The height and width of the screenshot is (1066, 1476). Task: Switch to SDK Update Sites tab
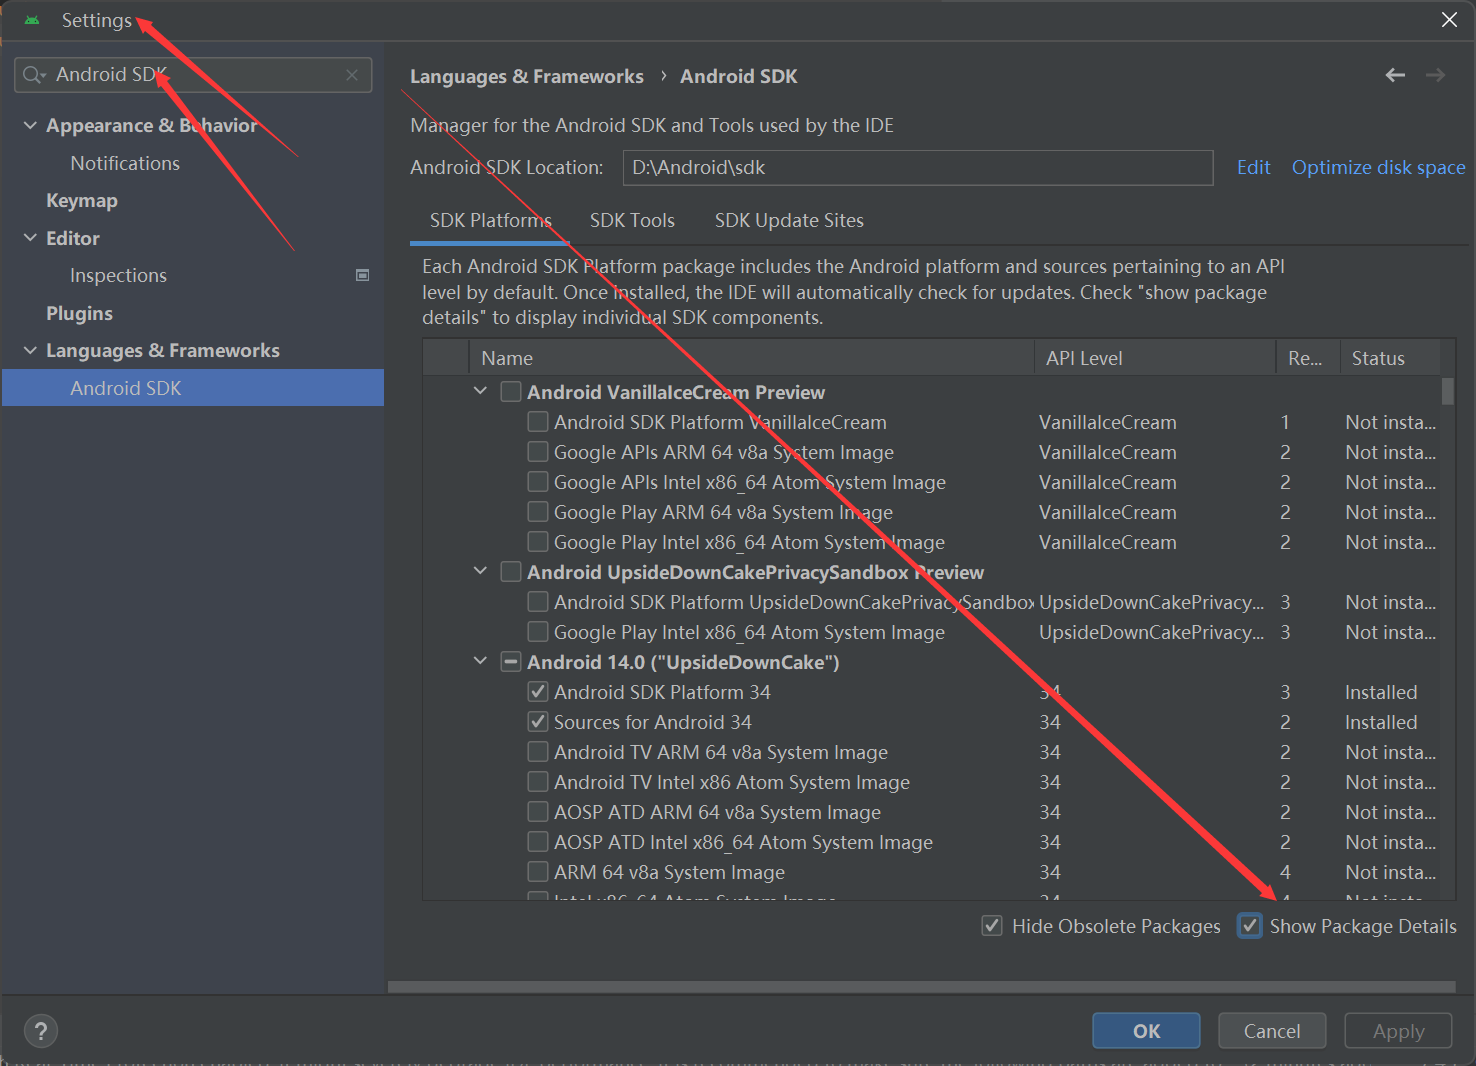(x=789, y=220)
